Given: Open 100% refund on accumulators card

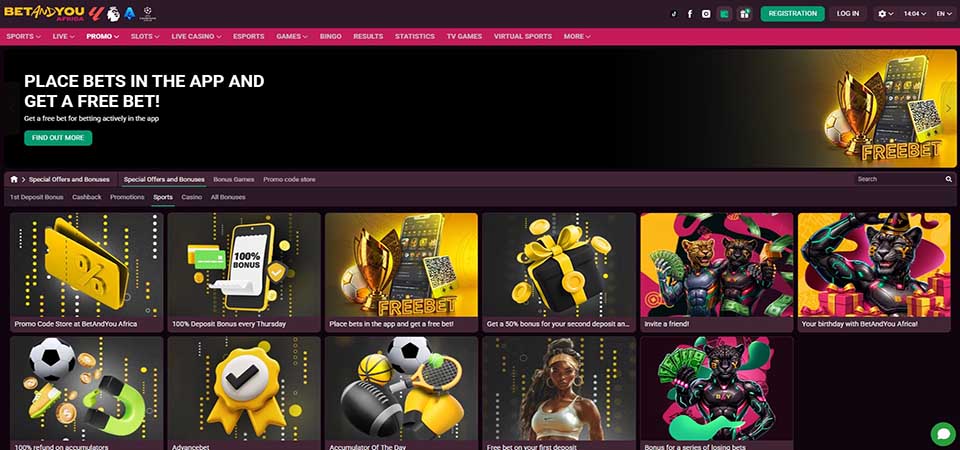Looking at the screenshot, I should (87, 393).
